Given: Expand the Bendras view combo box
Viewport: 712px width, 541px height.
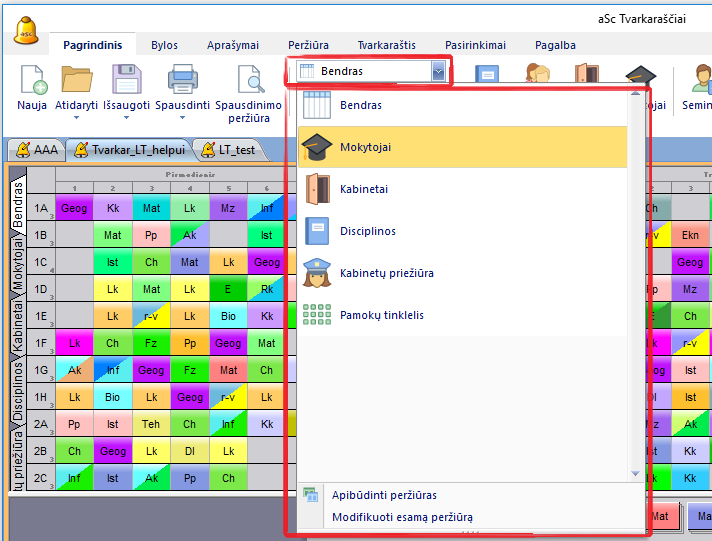Looking at the screenshot, I should click(437, 71).
